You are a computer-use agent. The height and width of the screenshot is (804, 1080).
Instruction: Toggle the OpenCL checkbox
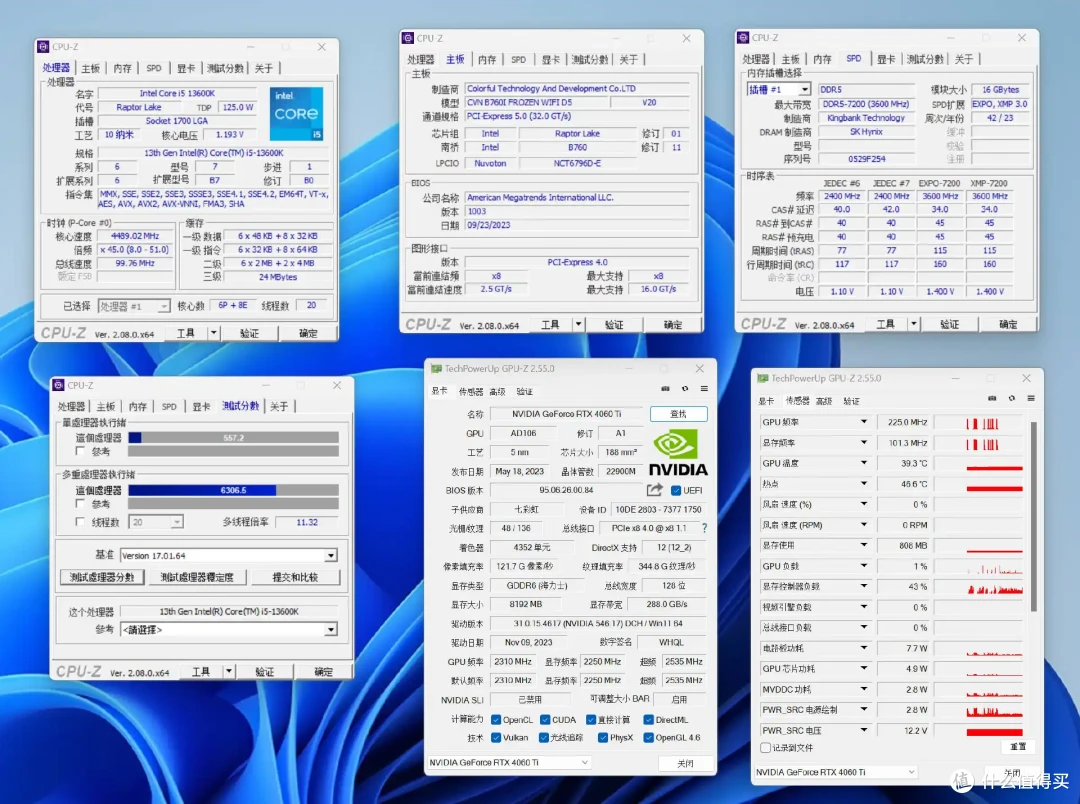496,720
